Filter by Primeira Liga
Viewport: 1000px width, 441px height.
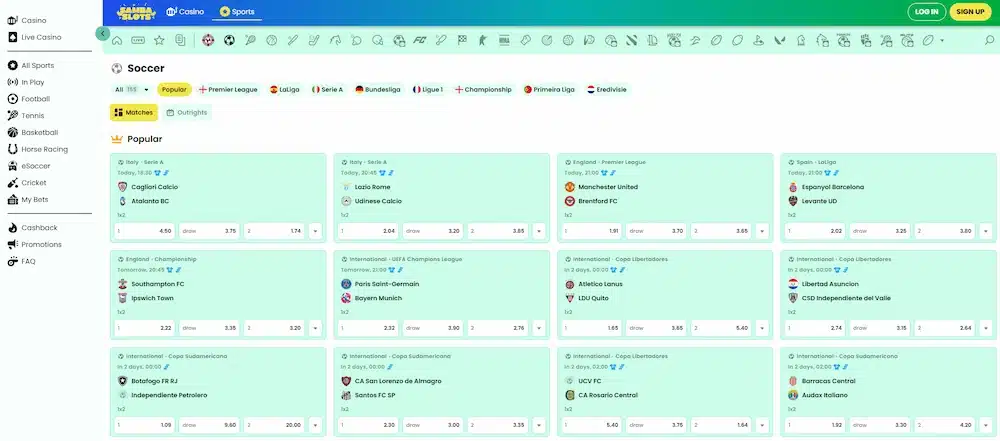click(549, 89)
